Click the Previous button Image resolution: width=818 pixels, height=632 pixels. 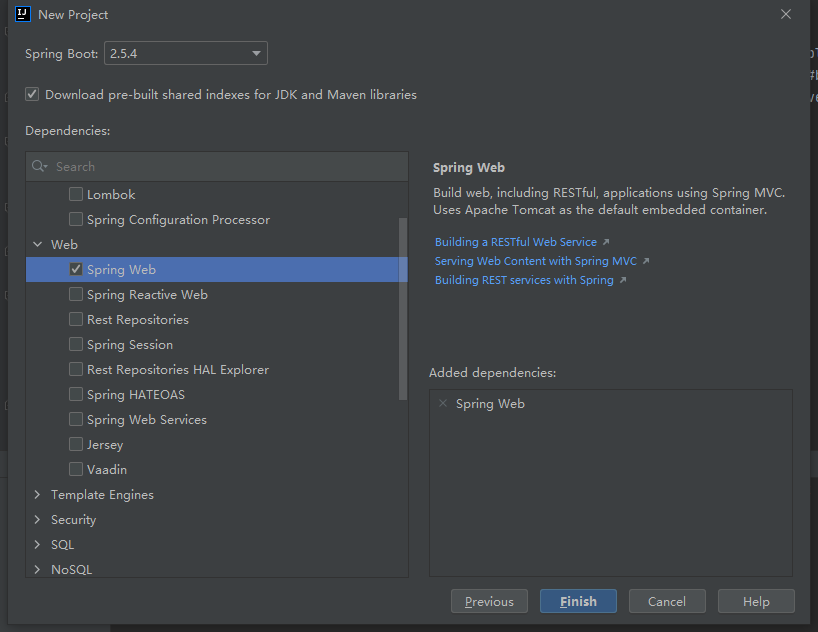click(489, 601)
